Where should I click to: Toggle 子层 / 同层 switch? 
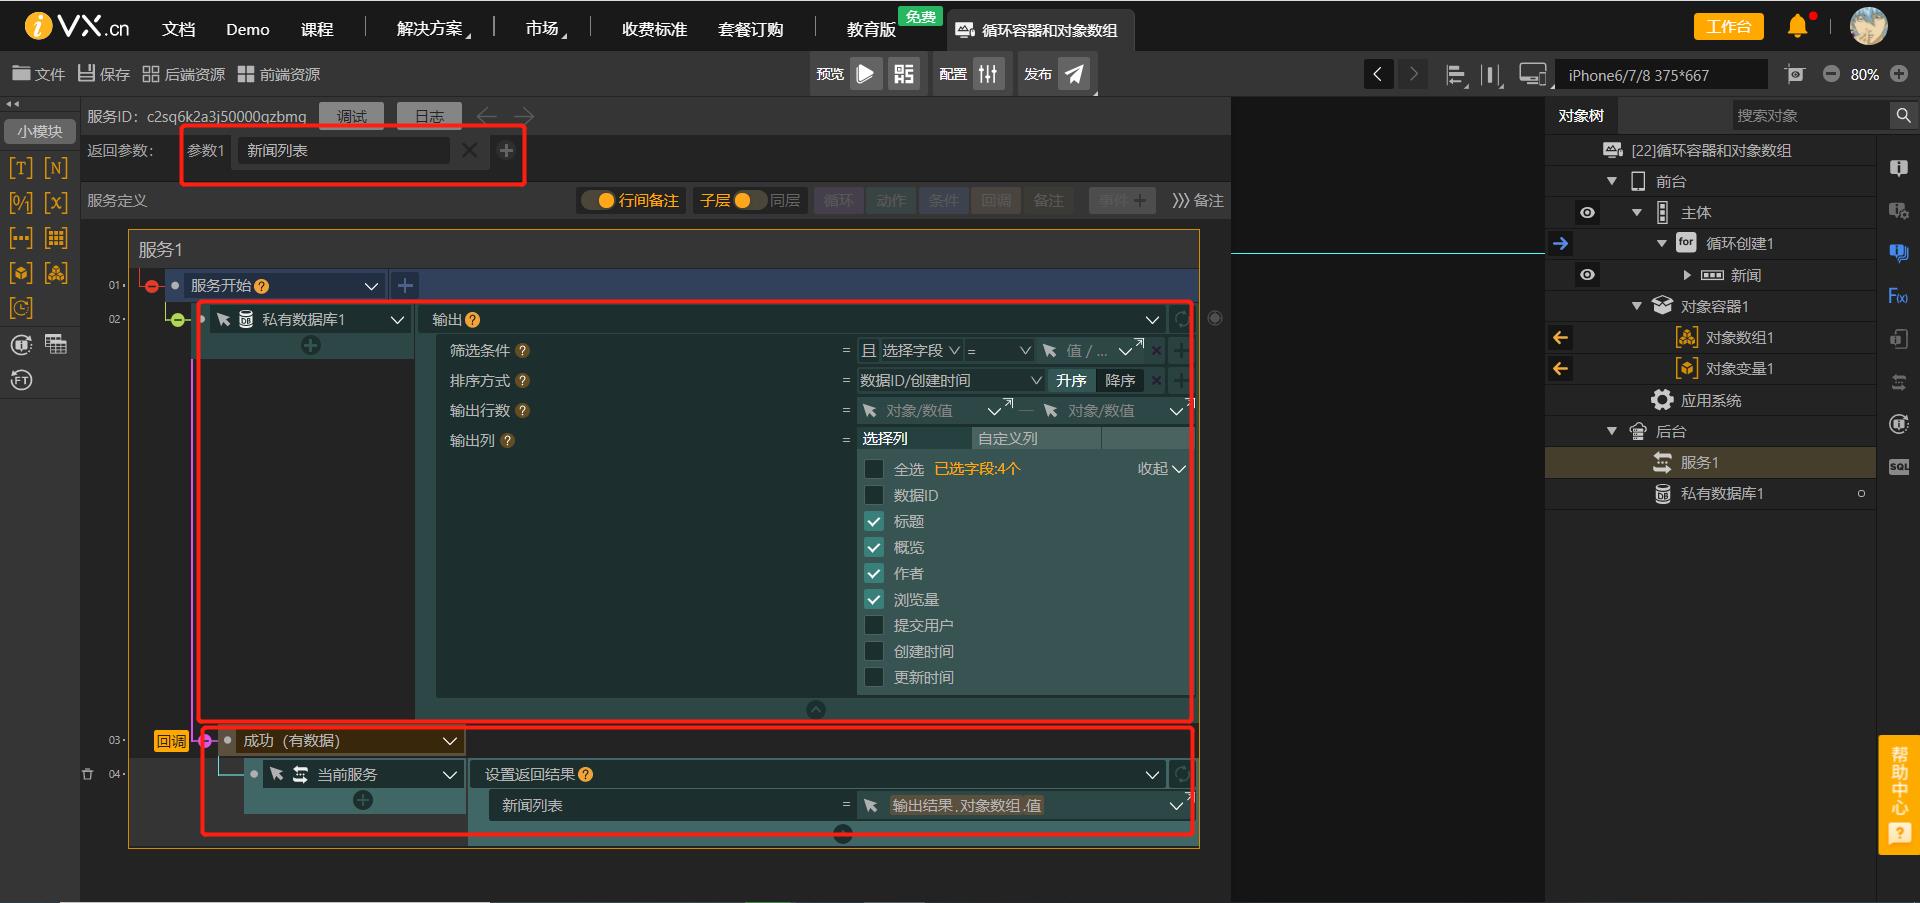click(x=750, y=200)
